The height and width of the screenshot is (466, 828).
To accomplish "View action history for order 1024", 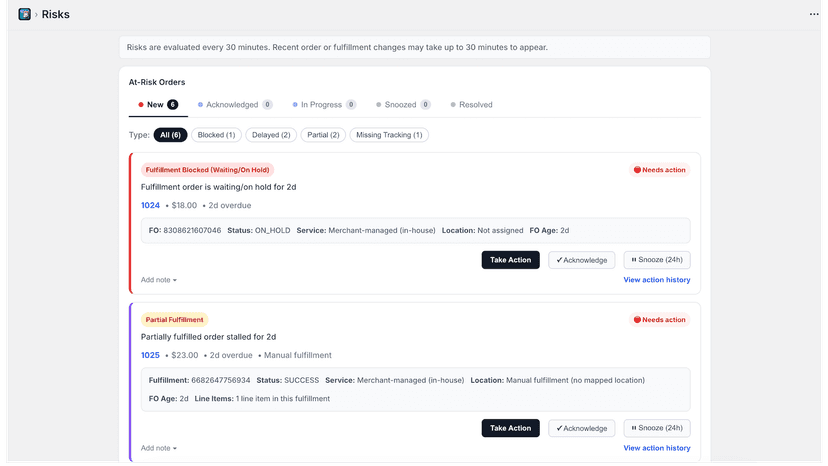I will pyautogui.click(x=657, y=280).
